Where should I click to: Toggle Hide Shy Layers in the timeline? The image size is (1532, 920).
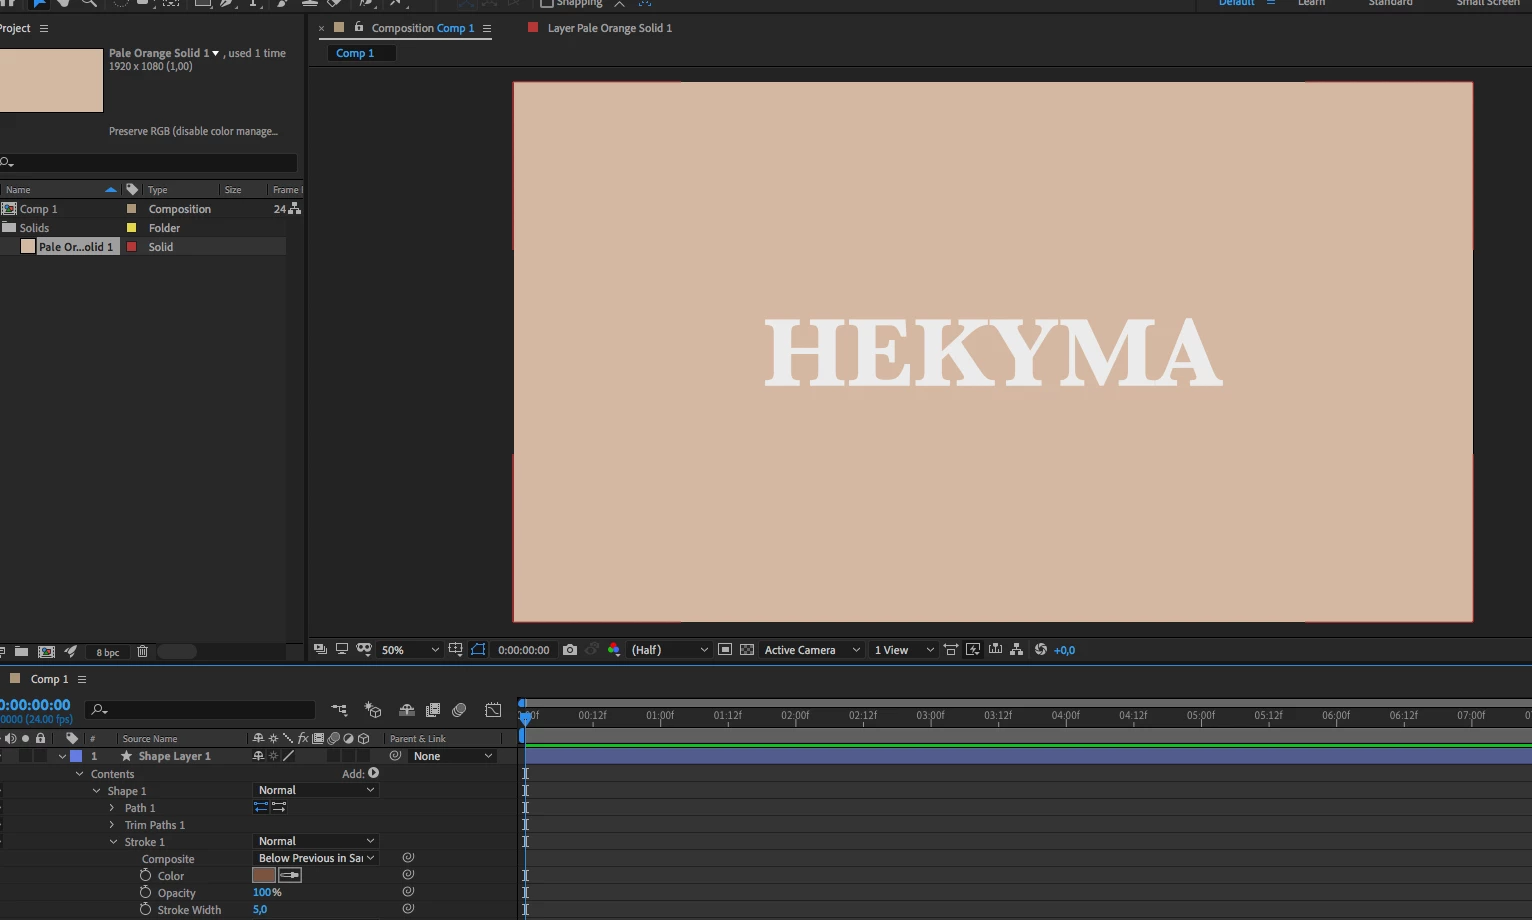tap(407, 710)
